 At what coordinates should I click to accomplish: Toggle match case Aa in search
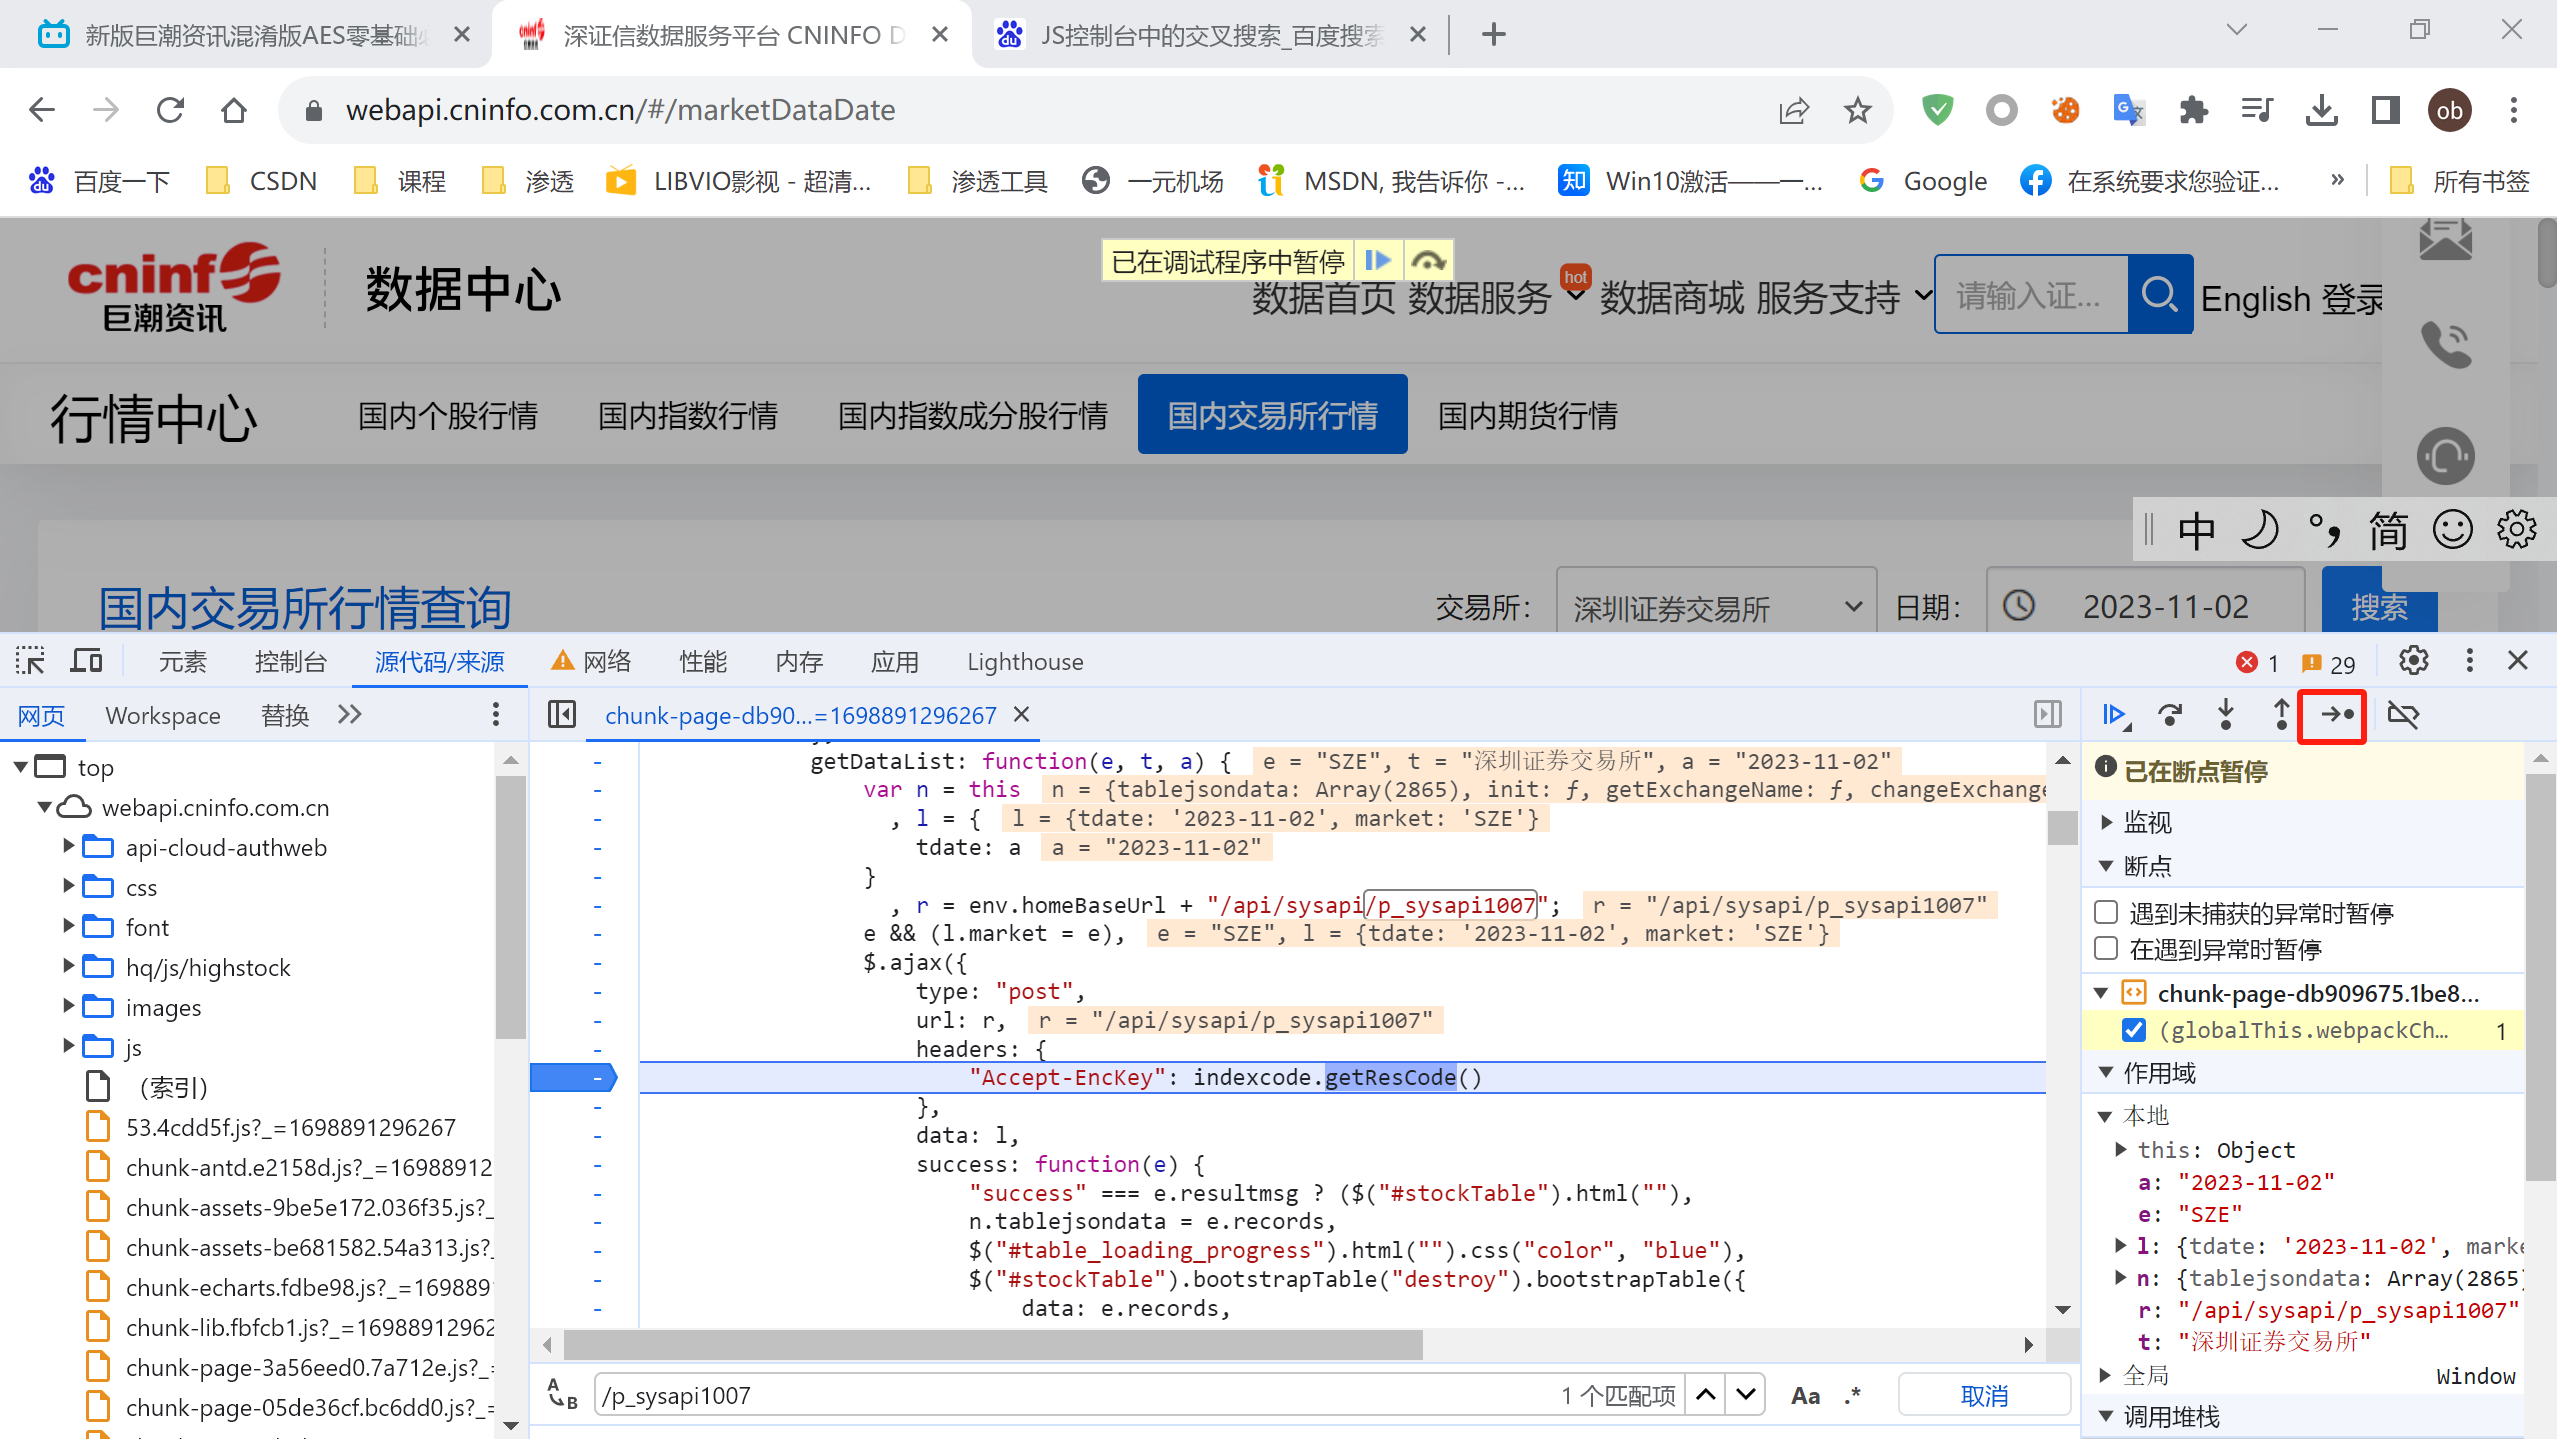(x=1805, y=1396)
